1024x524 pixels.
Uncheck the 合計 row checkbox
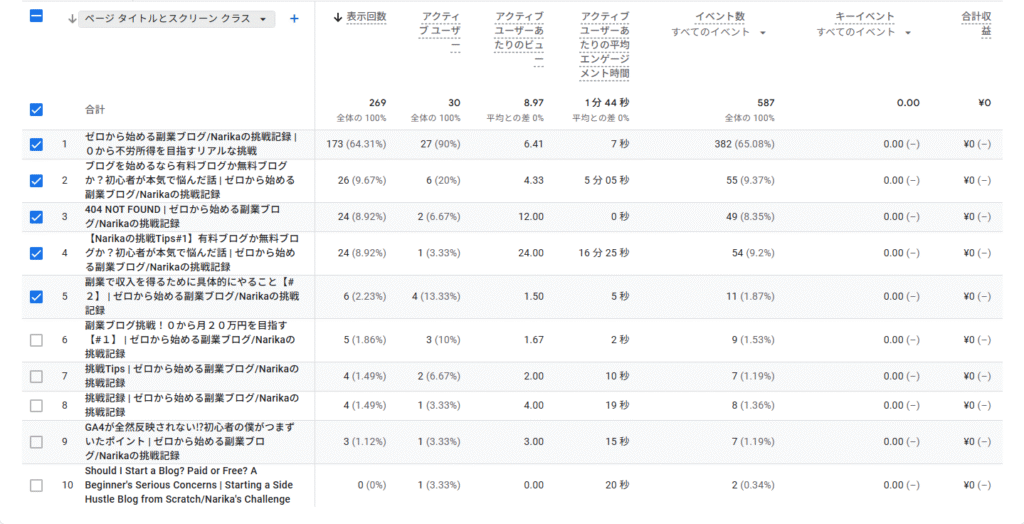(36, 109)
